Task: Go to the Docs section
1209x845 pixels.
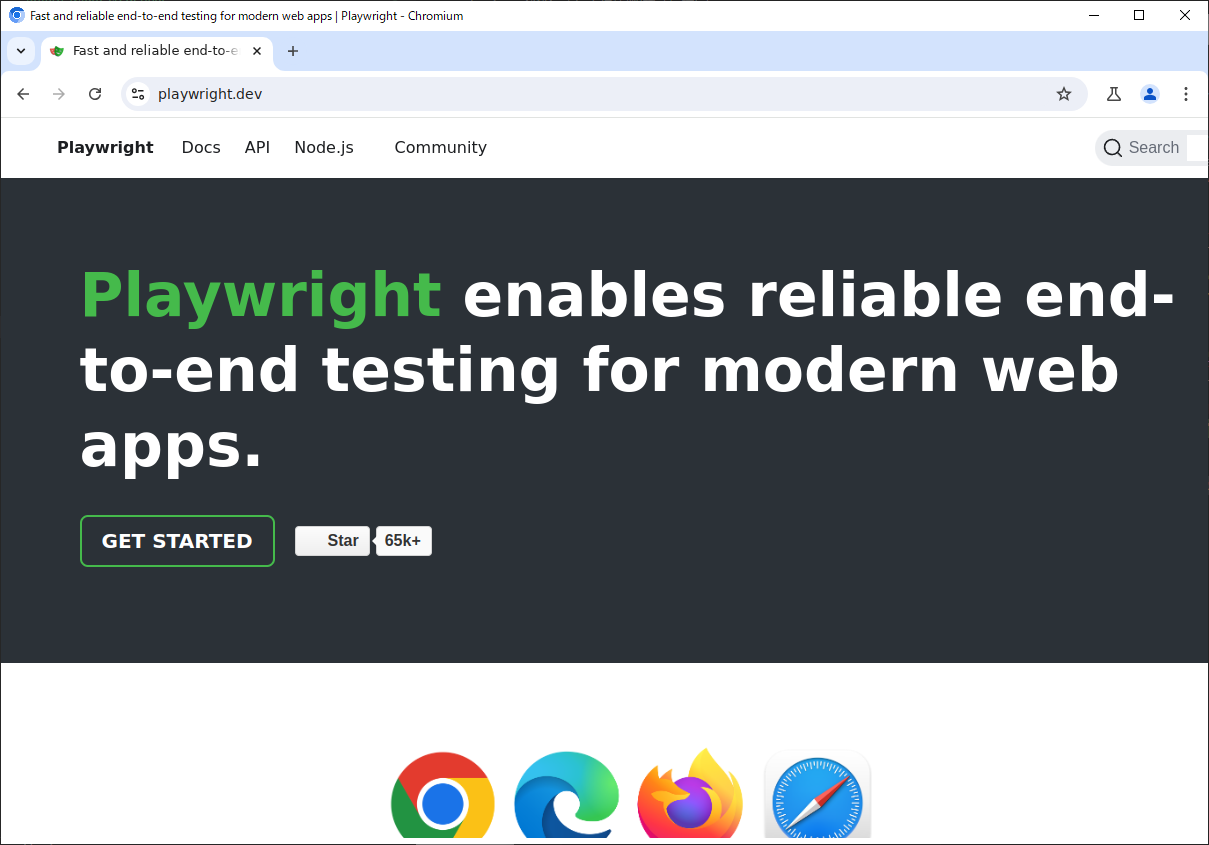Action: tap(201, 147)
